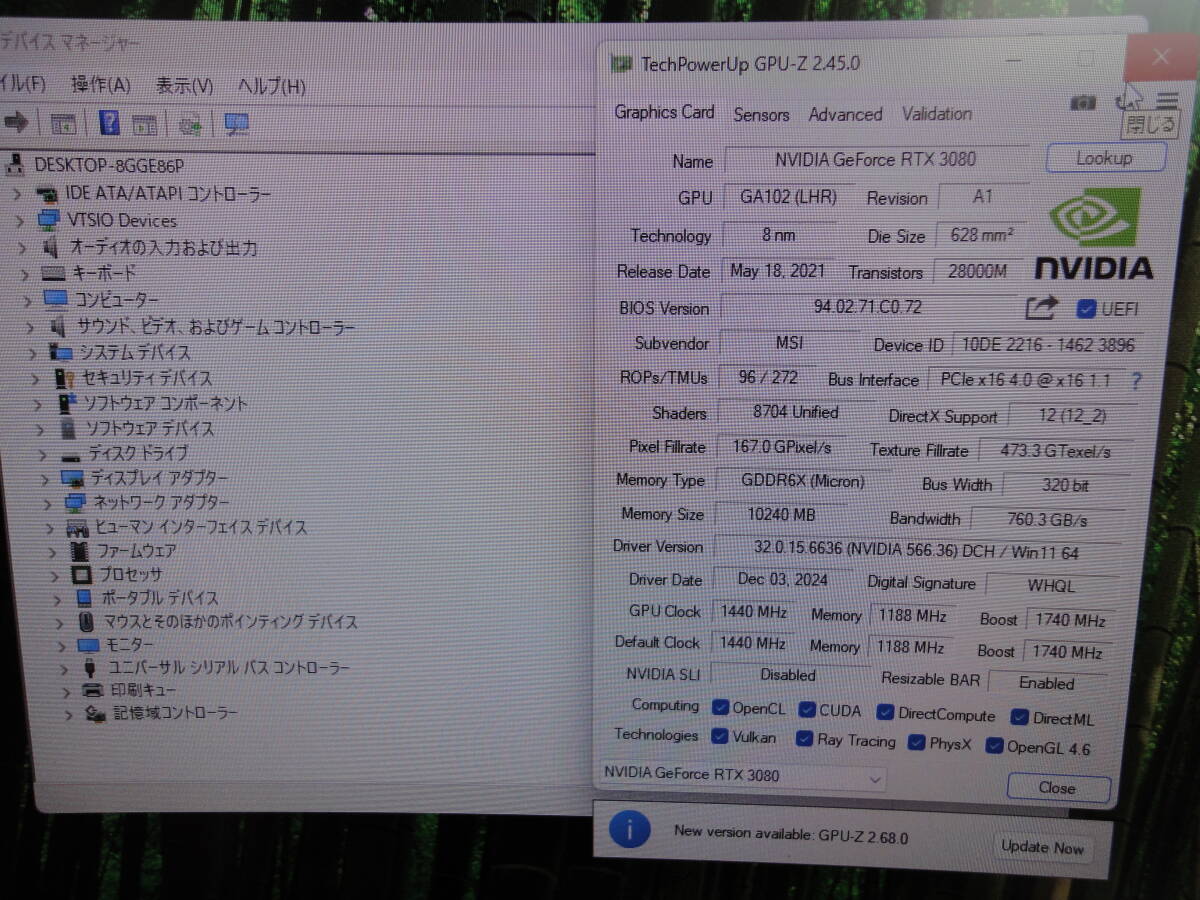Image resolution: width=1200 pixels, height=900 pixels.
Task: Select the ユニバーサル シリアル バス コントローラー item
Action: coord(229,668)
